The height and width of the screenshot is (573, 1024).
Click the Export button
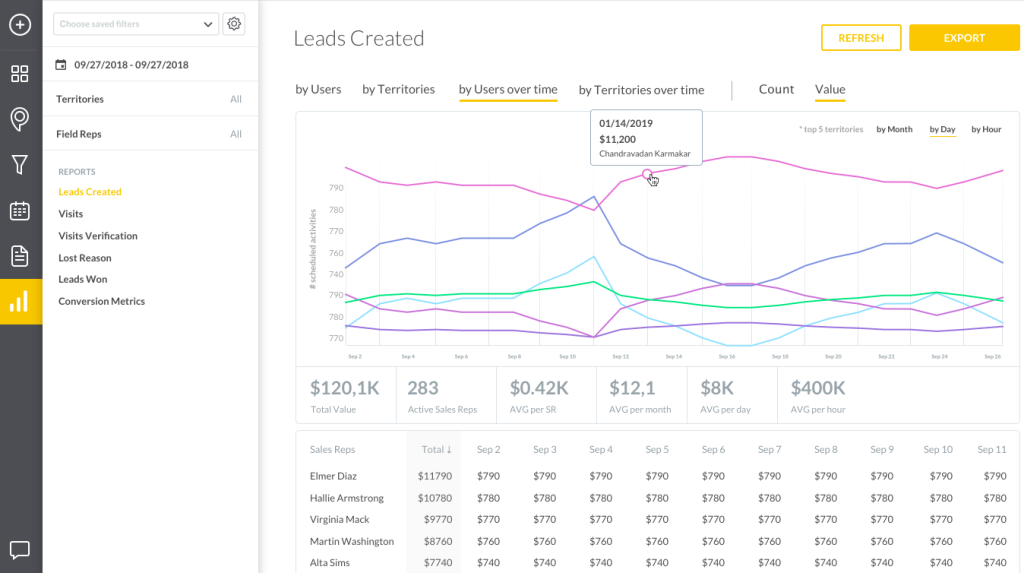pyautogui.click(x=964, y=38)
